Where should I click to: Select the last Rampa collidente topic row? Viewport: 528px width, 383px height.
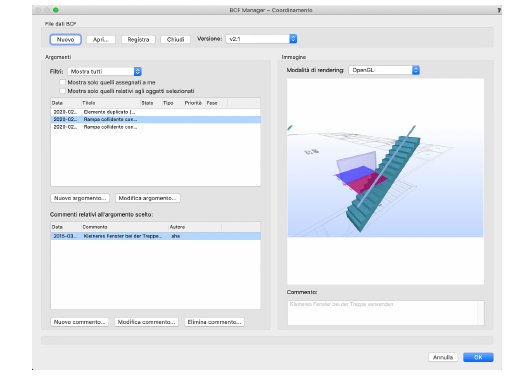click(x=156, y=127)
